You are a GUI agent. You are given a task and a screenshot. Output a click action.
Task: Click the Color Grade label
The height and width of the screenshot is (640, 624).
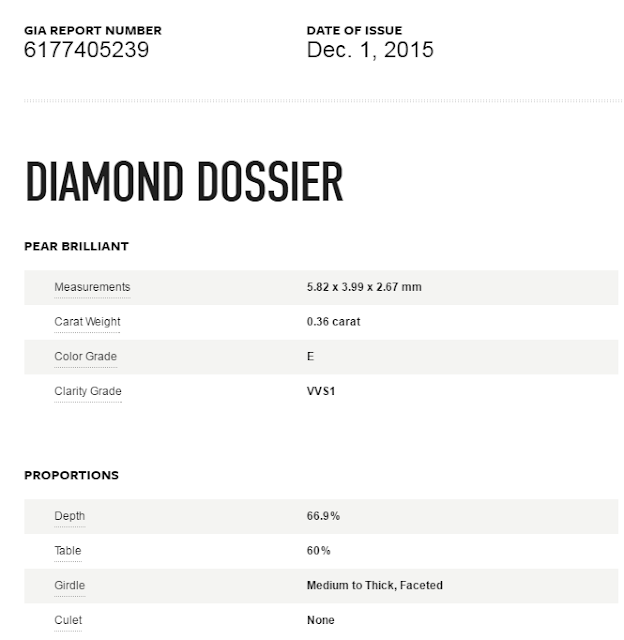86,356
